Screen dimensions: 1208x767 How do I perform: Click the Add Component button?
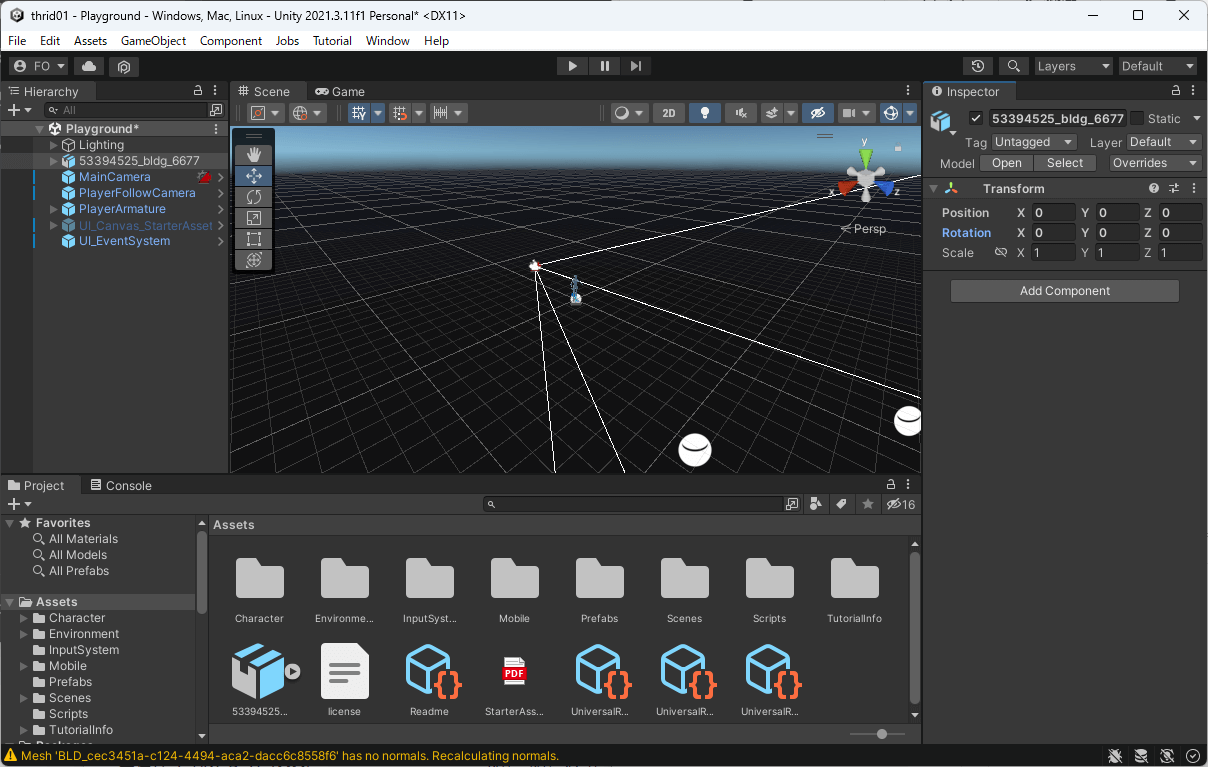1065,291
